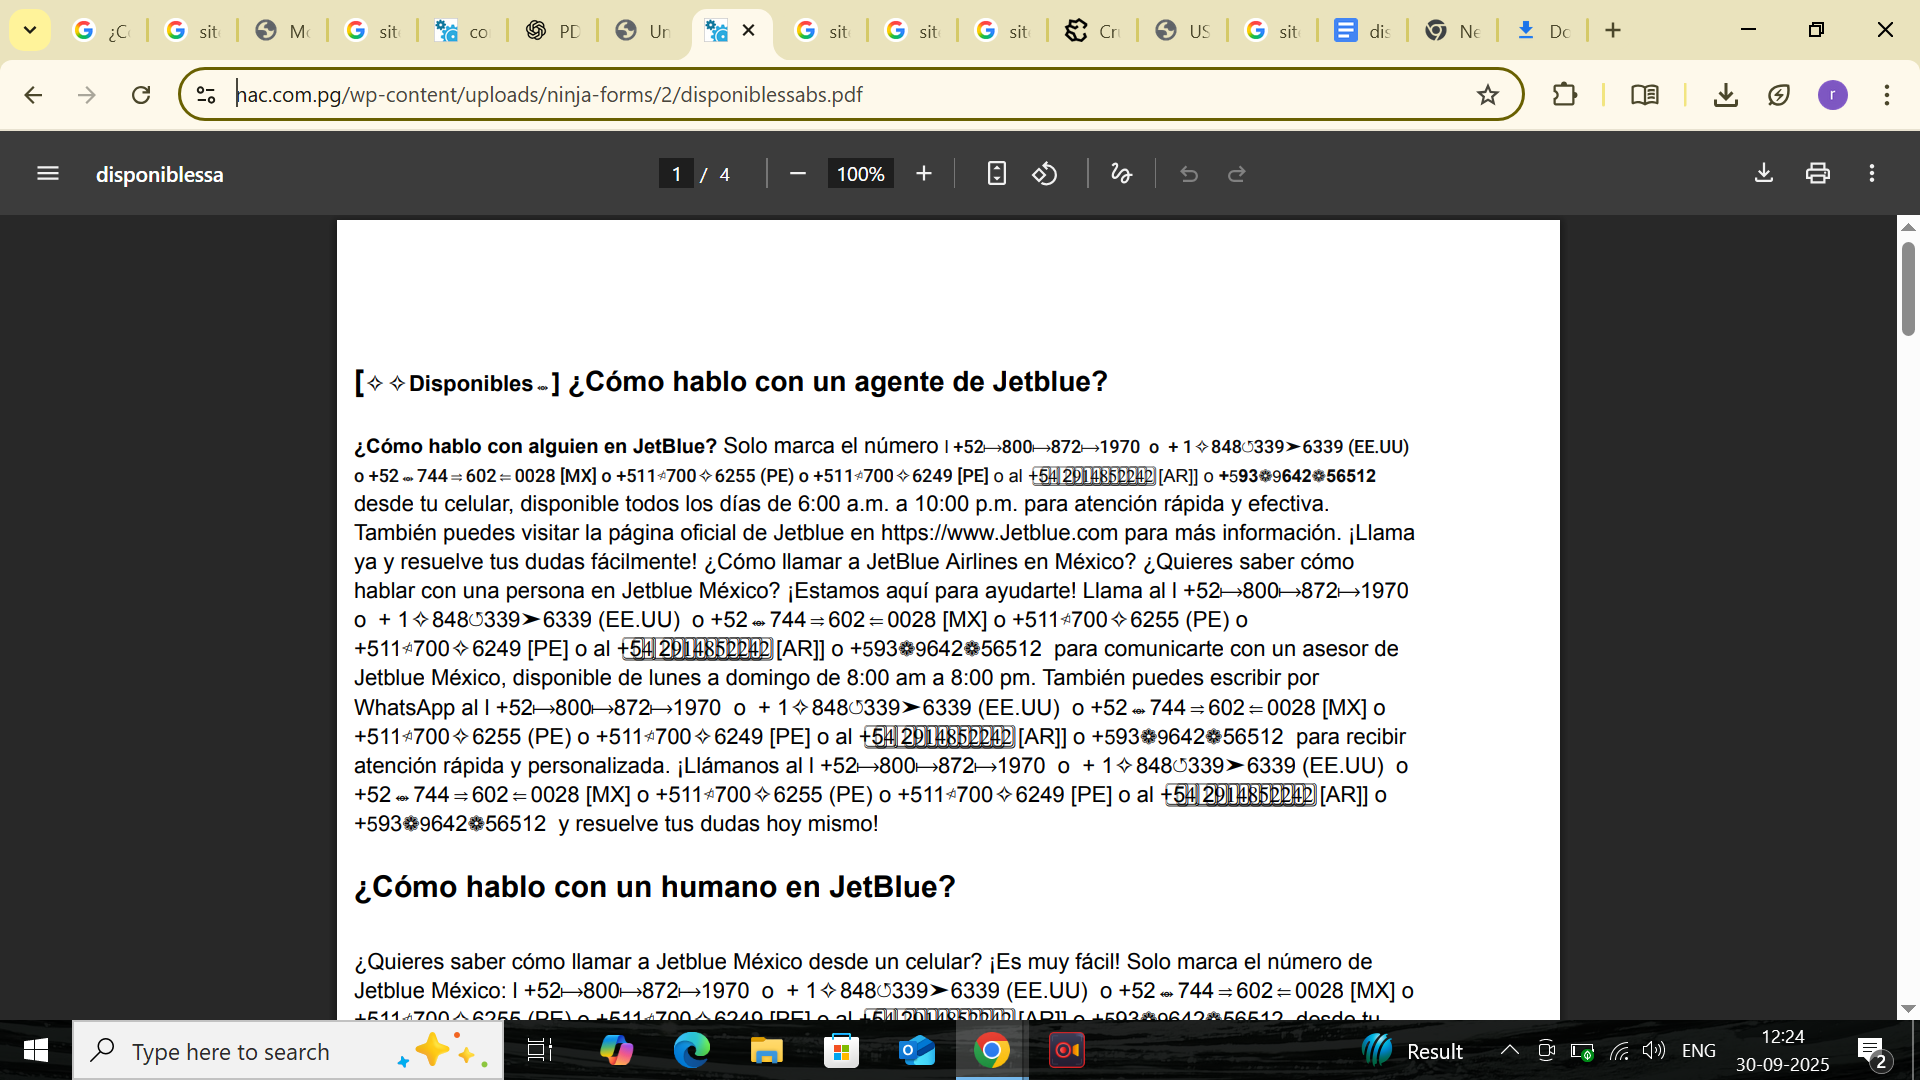Image resolution: width=1920 pixels, height=1080 pixels.
Task: Enable the PDF drawing annotation mode
Action: pos(1121,173)
